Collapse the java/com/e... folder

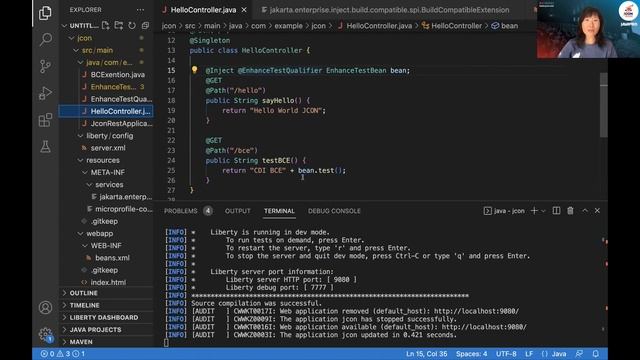click(x=80, y=62)
